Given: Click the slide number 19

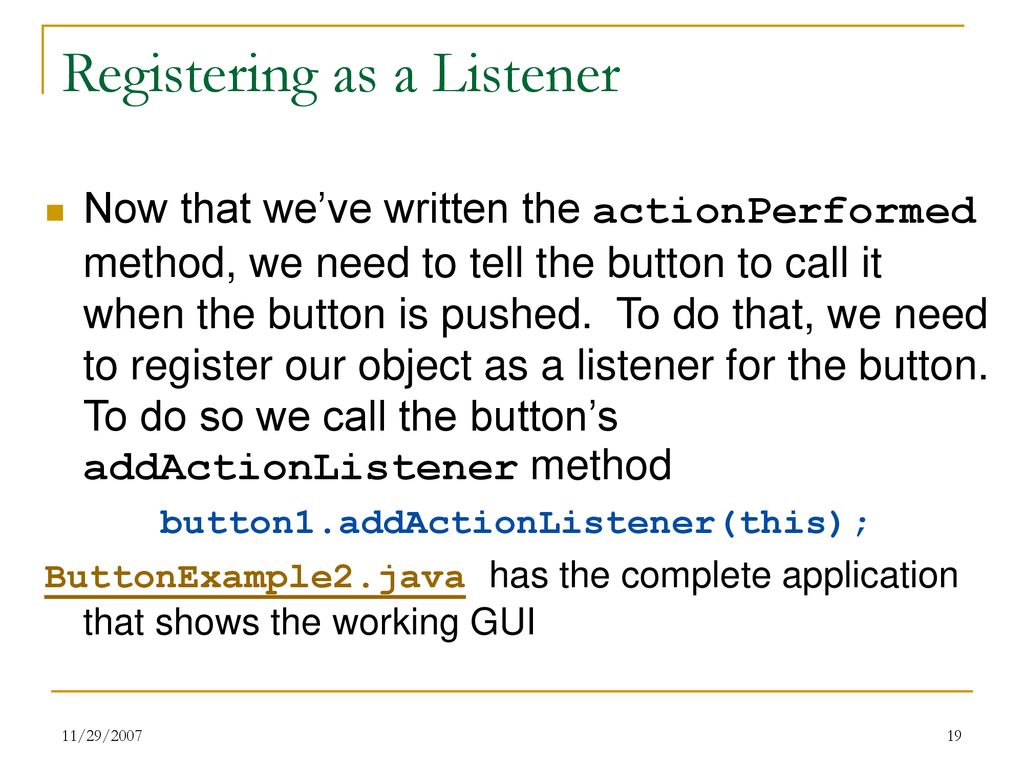Looking at the screenshot, I should click(953, 736).
